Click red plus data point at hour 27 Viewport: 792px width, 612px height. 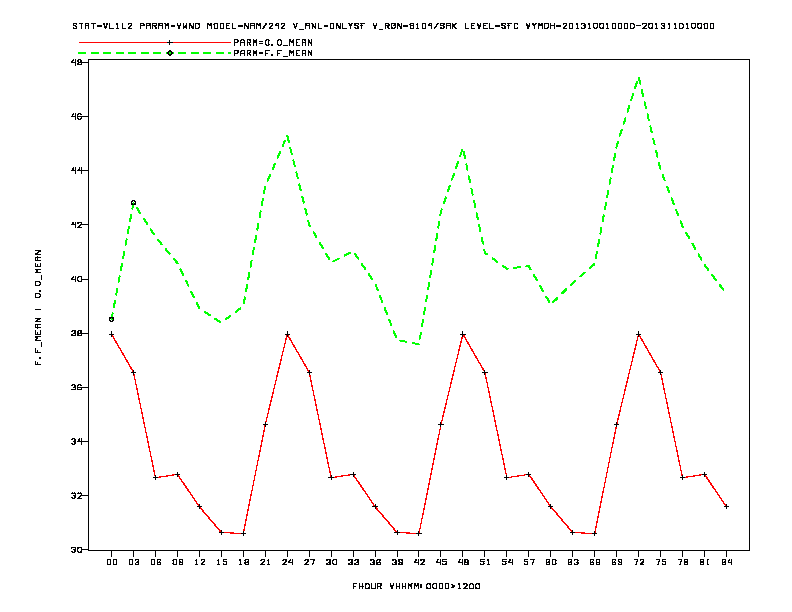point(309,373)
